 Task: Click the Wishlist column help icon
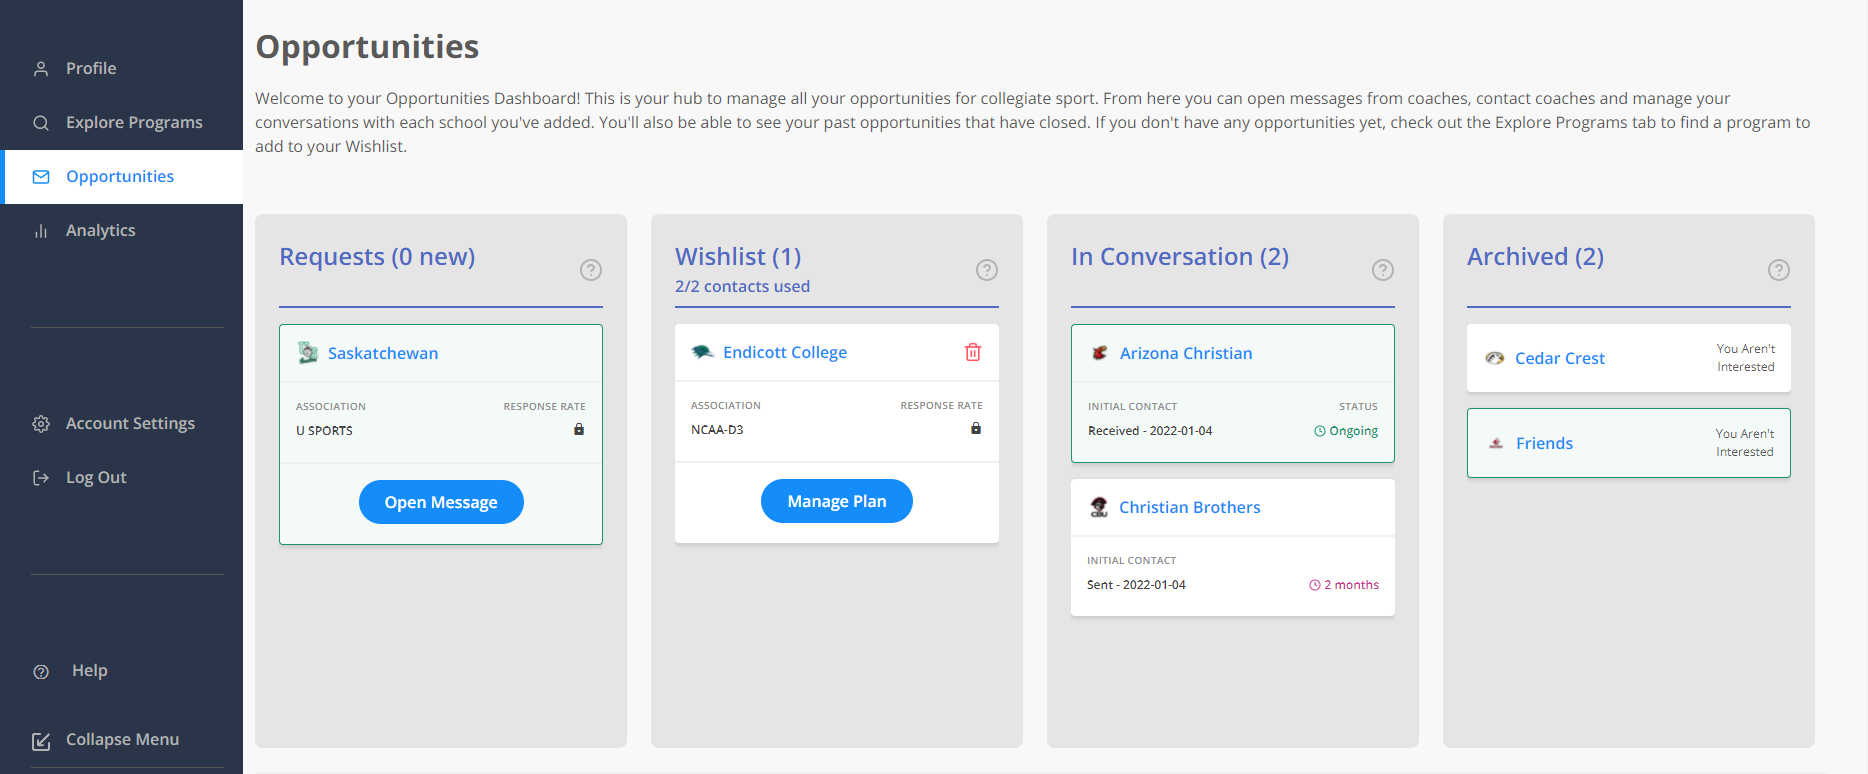(x=987, y=270)
